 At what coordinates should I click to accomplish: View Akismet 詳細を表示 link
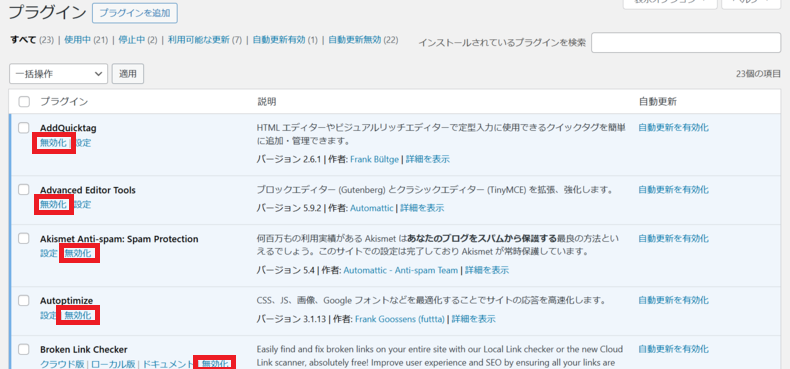click(x=487, y=270)
